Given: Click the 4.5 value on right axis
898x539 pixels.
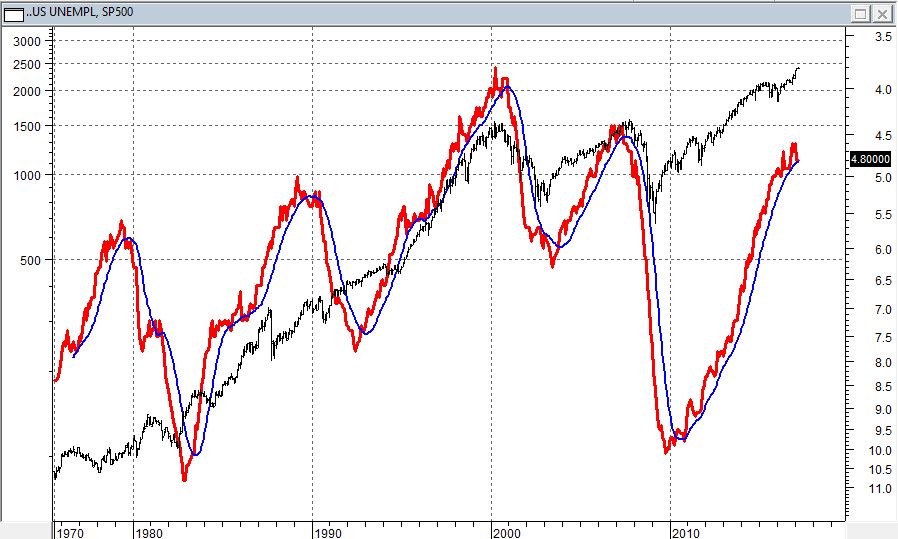Looking at the screenshot, I should click(x=884, y=136).
